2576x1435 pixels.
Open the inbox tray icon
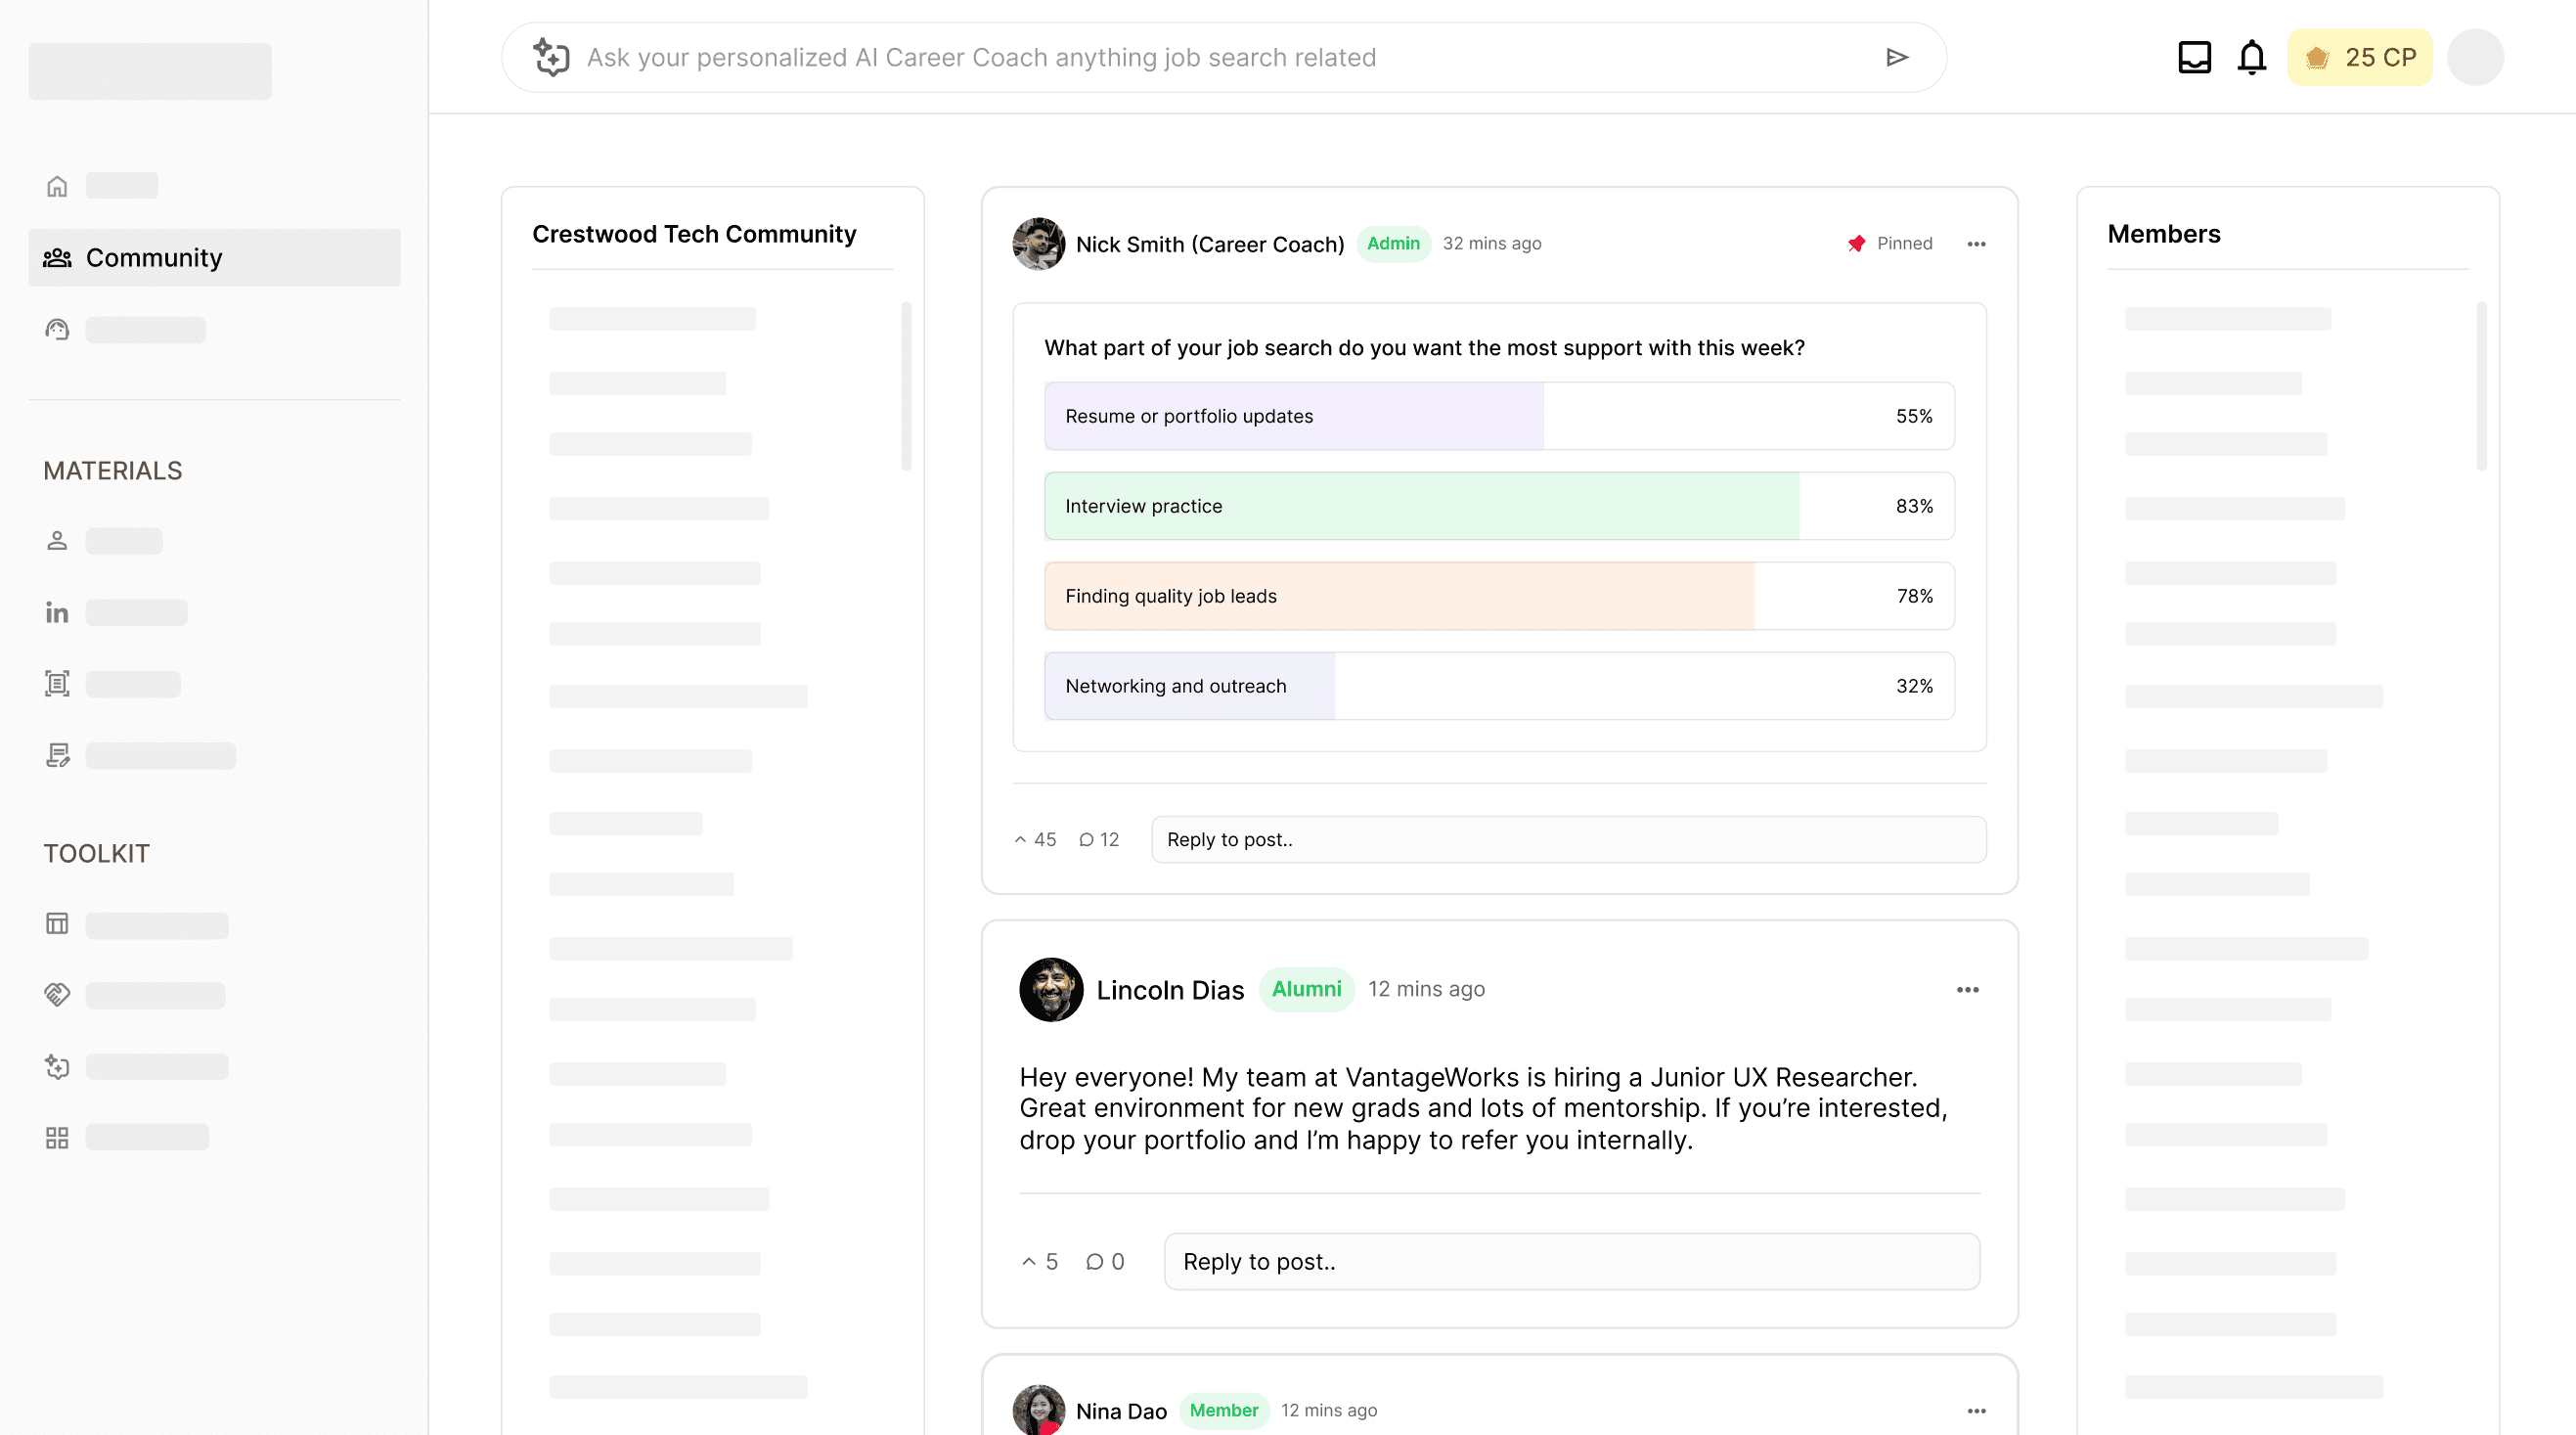(2194, 57)
